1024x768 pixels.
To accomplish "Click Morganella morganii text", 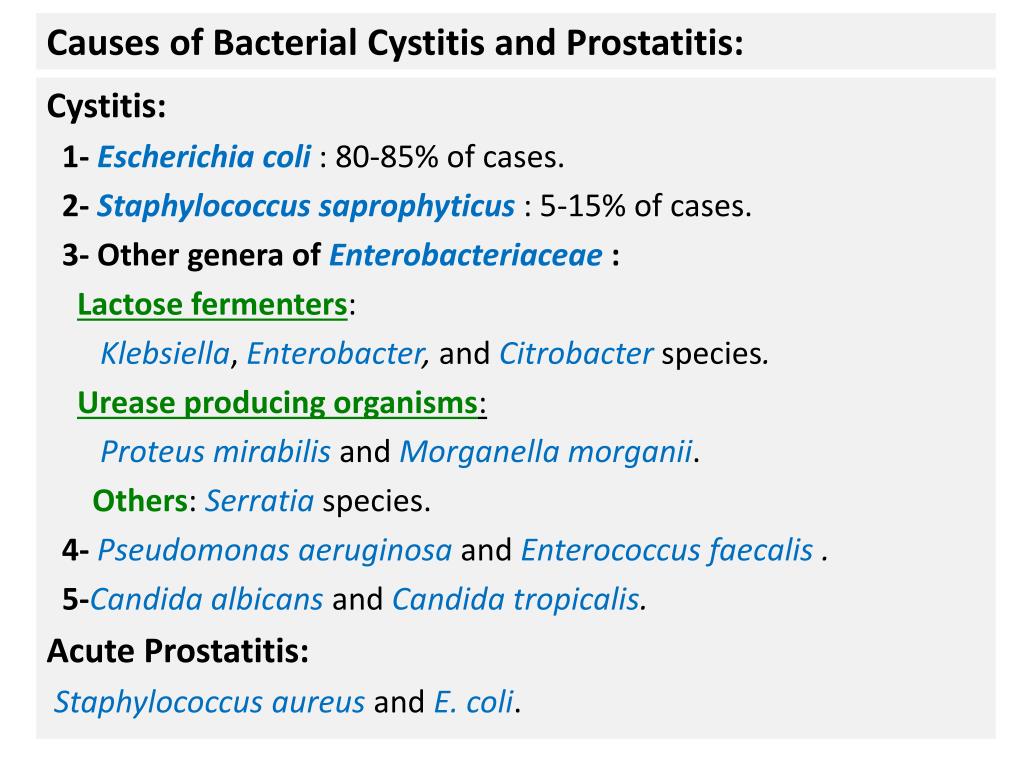I will 545,452.
